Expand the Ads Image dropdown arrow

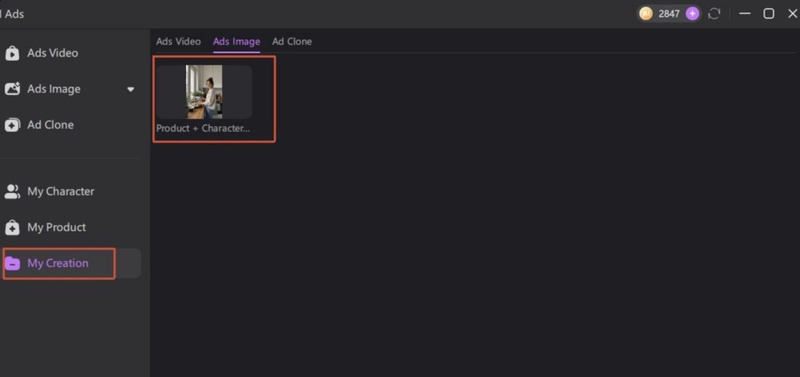coord(131,89)
